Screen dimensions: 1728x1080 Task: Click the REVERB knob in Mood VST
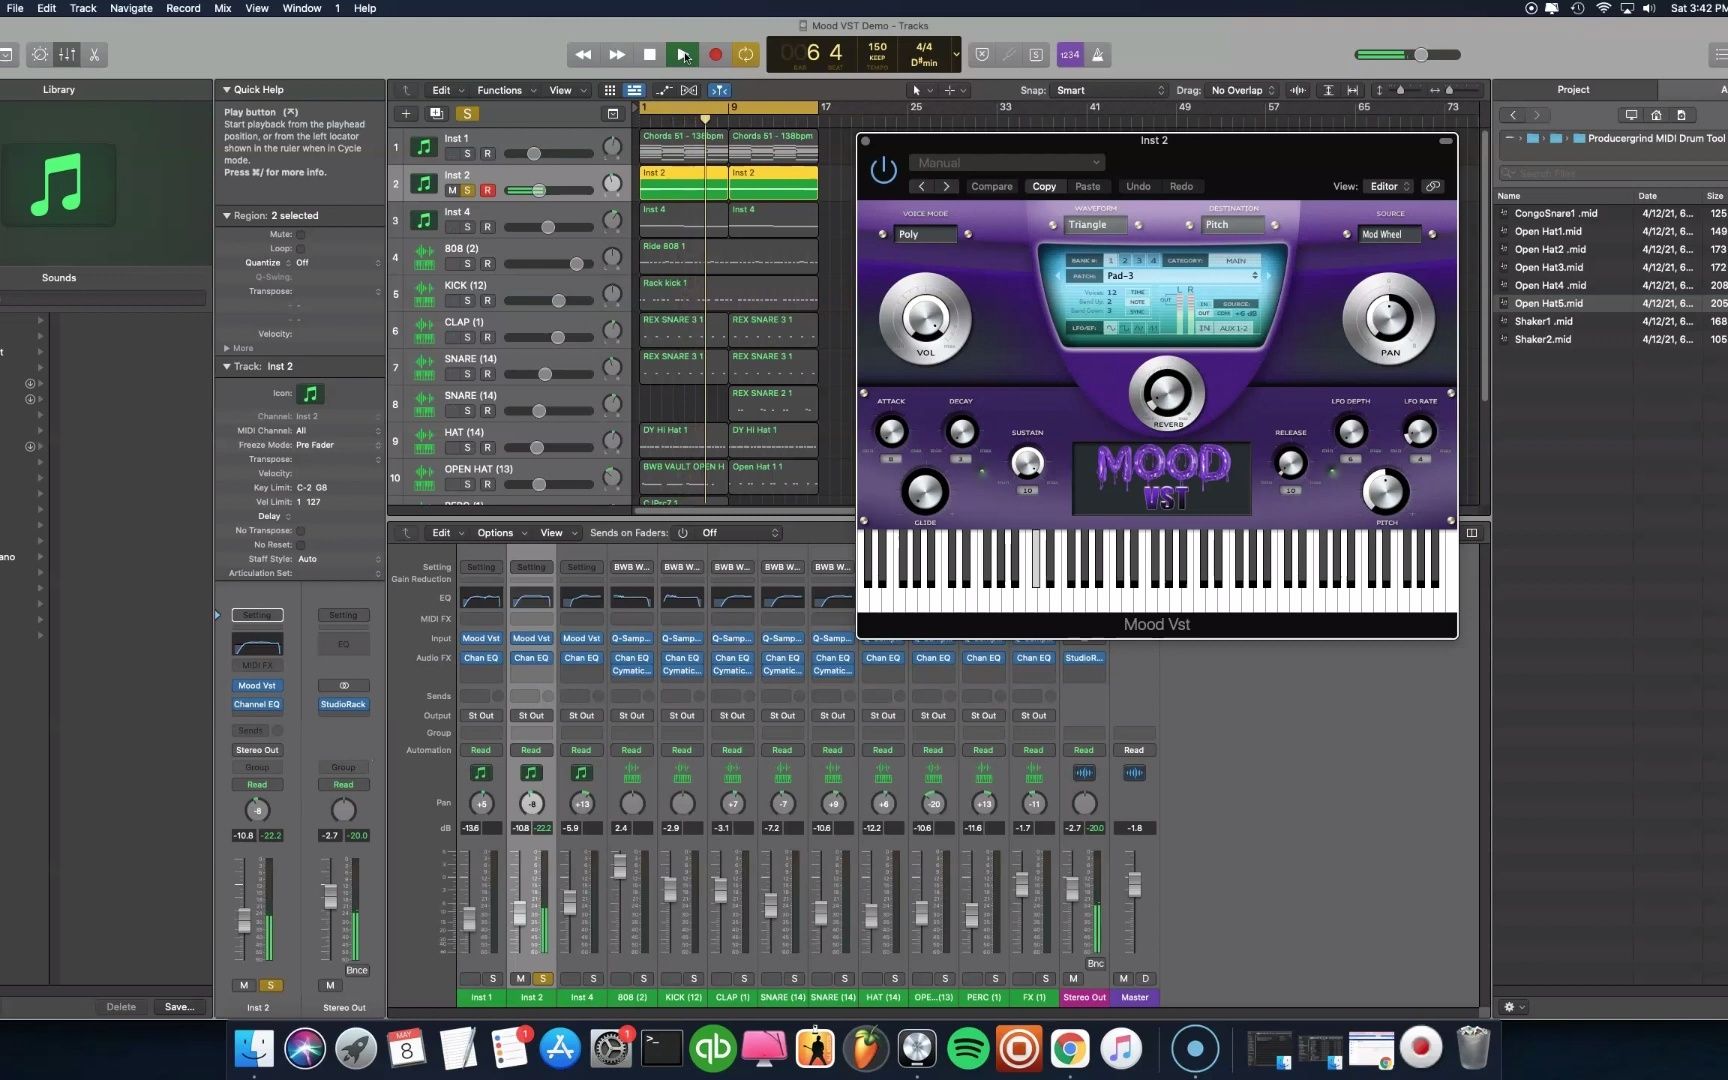[1166, 392]
